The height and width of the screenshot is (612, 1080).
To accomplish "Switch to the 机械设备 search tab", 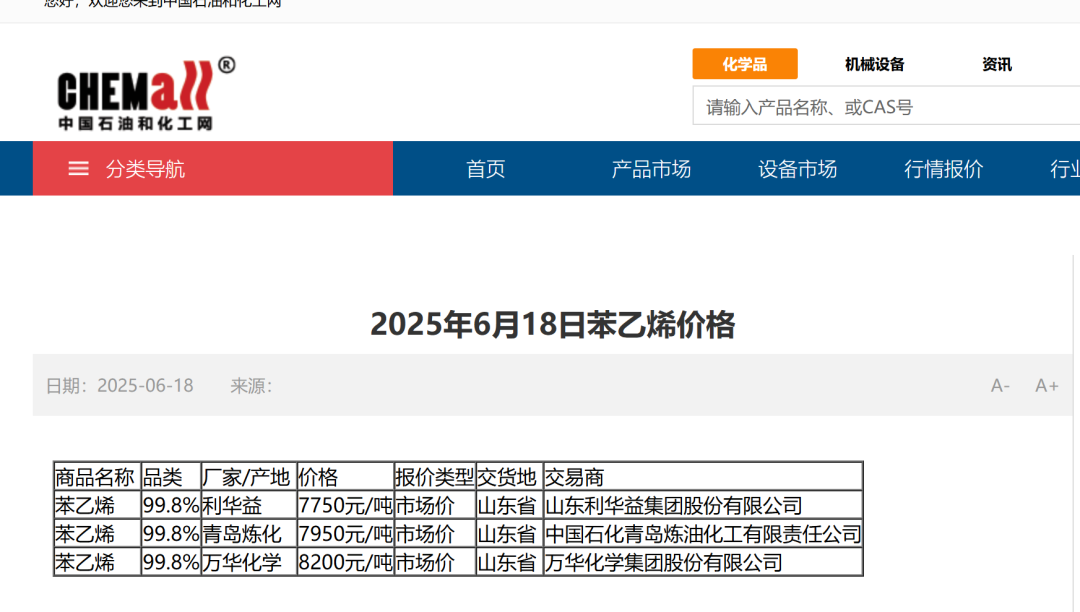I will click(x=874, y=64).
